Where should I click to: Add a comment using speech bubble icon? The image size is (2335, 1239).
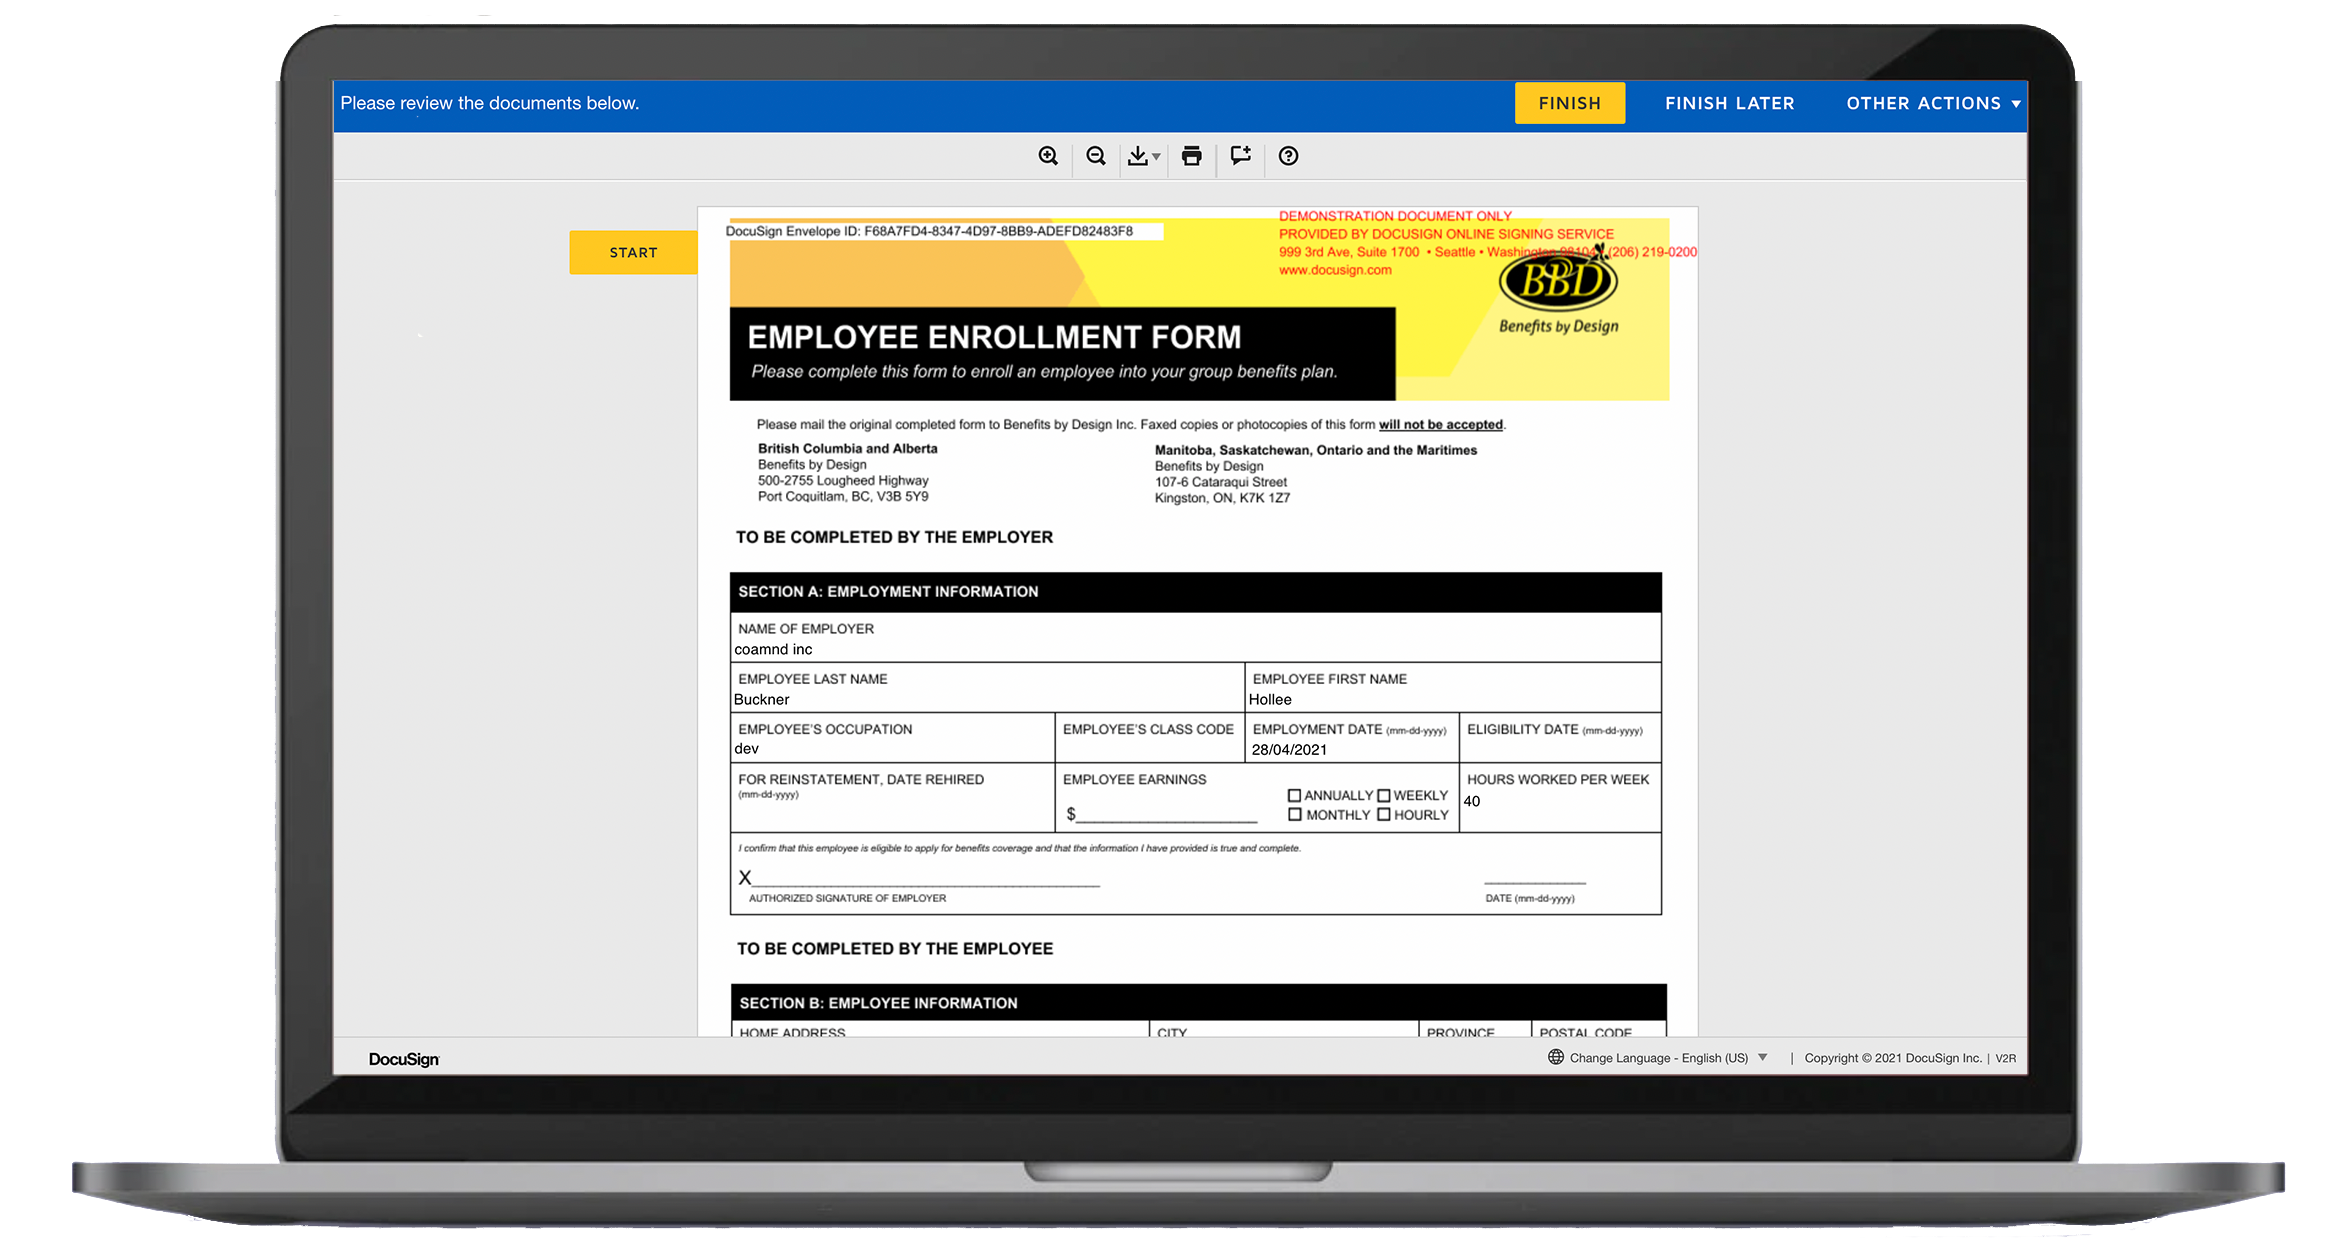tap(1241, 156)
